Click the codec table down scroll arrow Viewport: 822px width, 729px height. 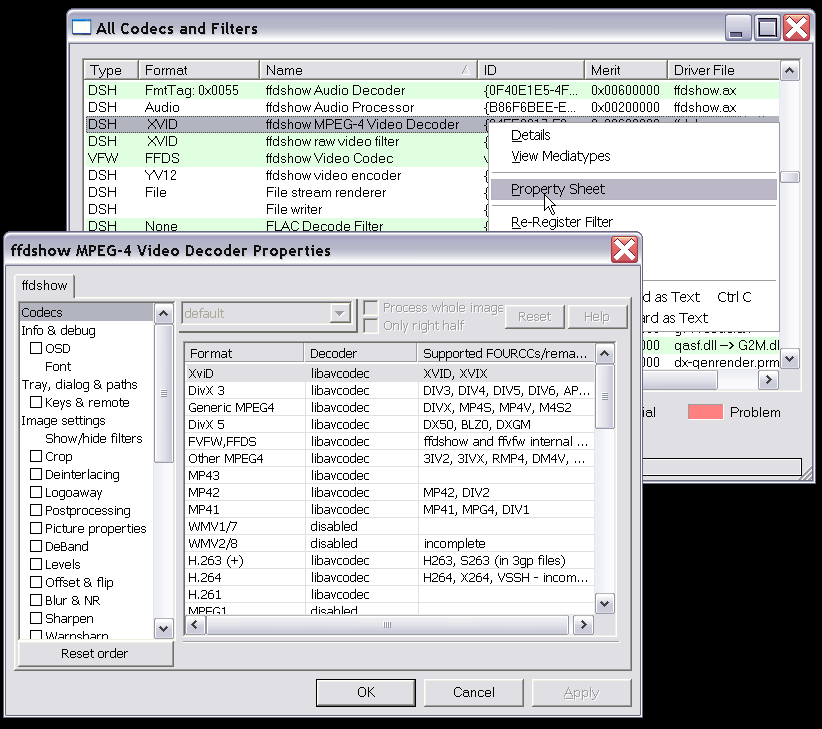(x=604, y=603)
